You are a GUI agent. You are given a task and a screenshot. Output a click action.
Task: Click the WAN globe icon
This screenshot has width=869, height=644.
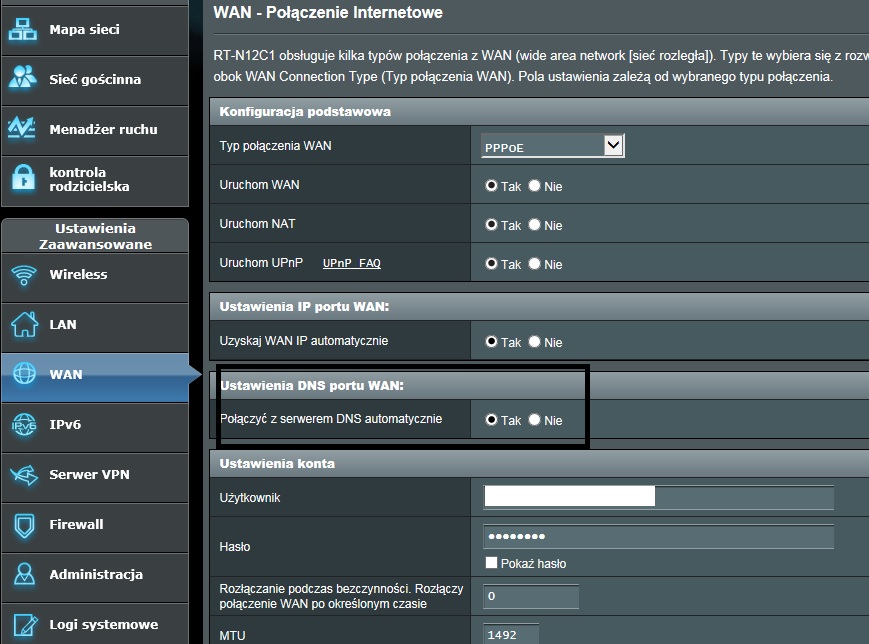24,374
